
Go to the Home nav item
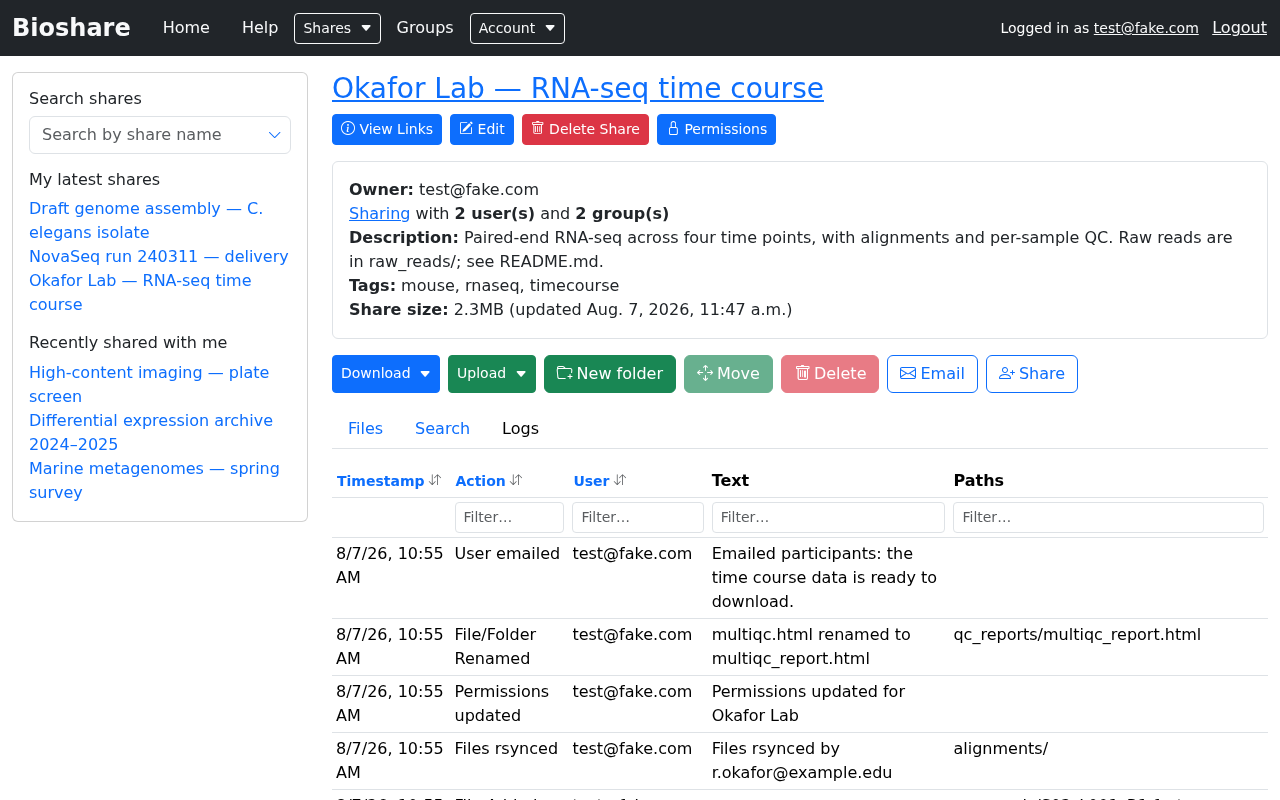point(186,28)
